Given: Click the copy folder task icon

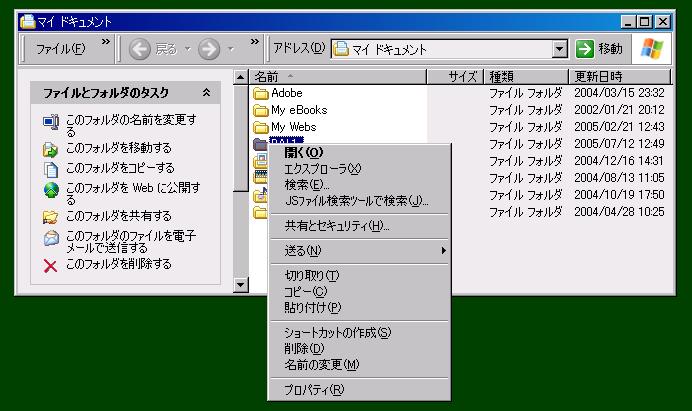Looking at the screenshot, I should point(51,169).
